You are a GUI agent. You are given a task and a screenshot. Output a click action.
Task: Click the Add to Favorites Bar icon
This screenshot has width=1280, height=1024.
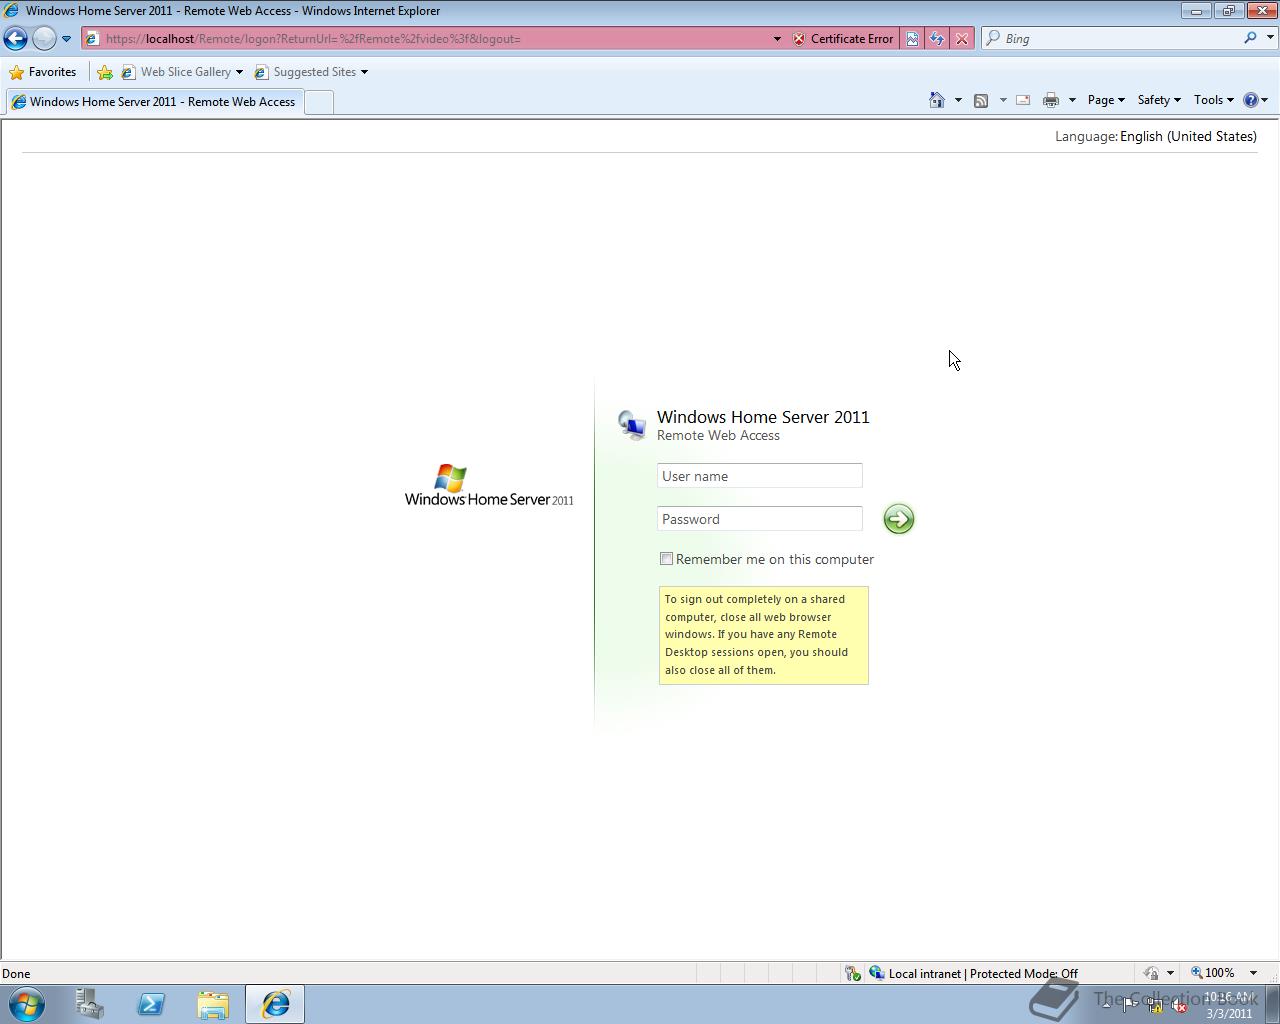pos(104,72)
